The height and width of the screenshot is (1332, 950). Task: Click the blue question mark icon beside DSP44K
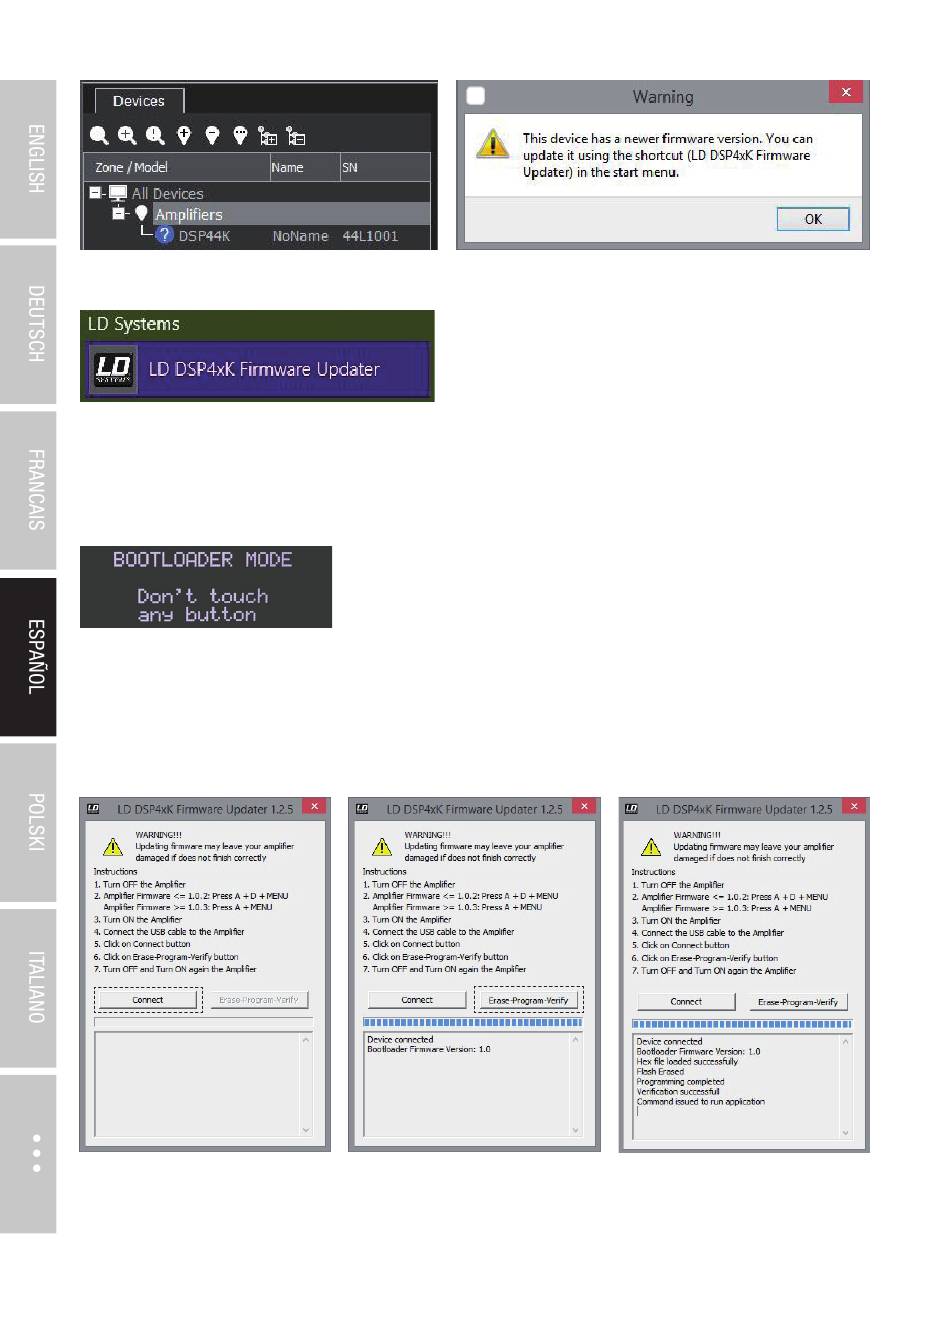pyautogui.click(x=165, y=236)
